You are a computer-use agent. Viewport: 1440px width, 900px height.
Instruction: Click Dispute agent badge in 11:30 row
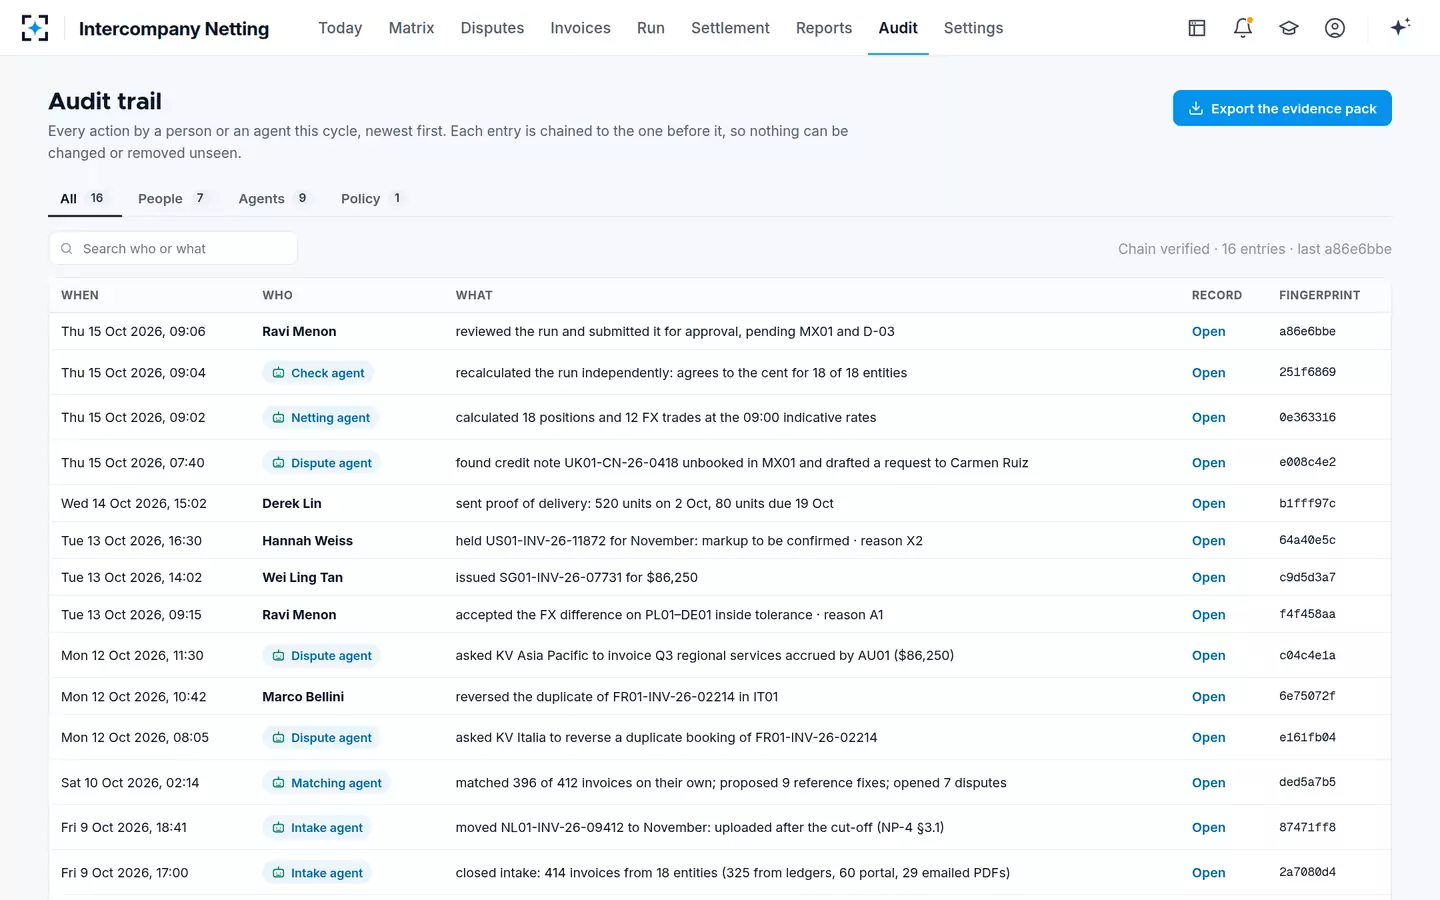click(x=322, y=656)
